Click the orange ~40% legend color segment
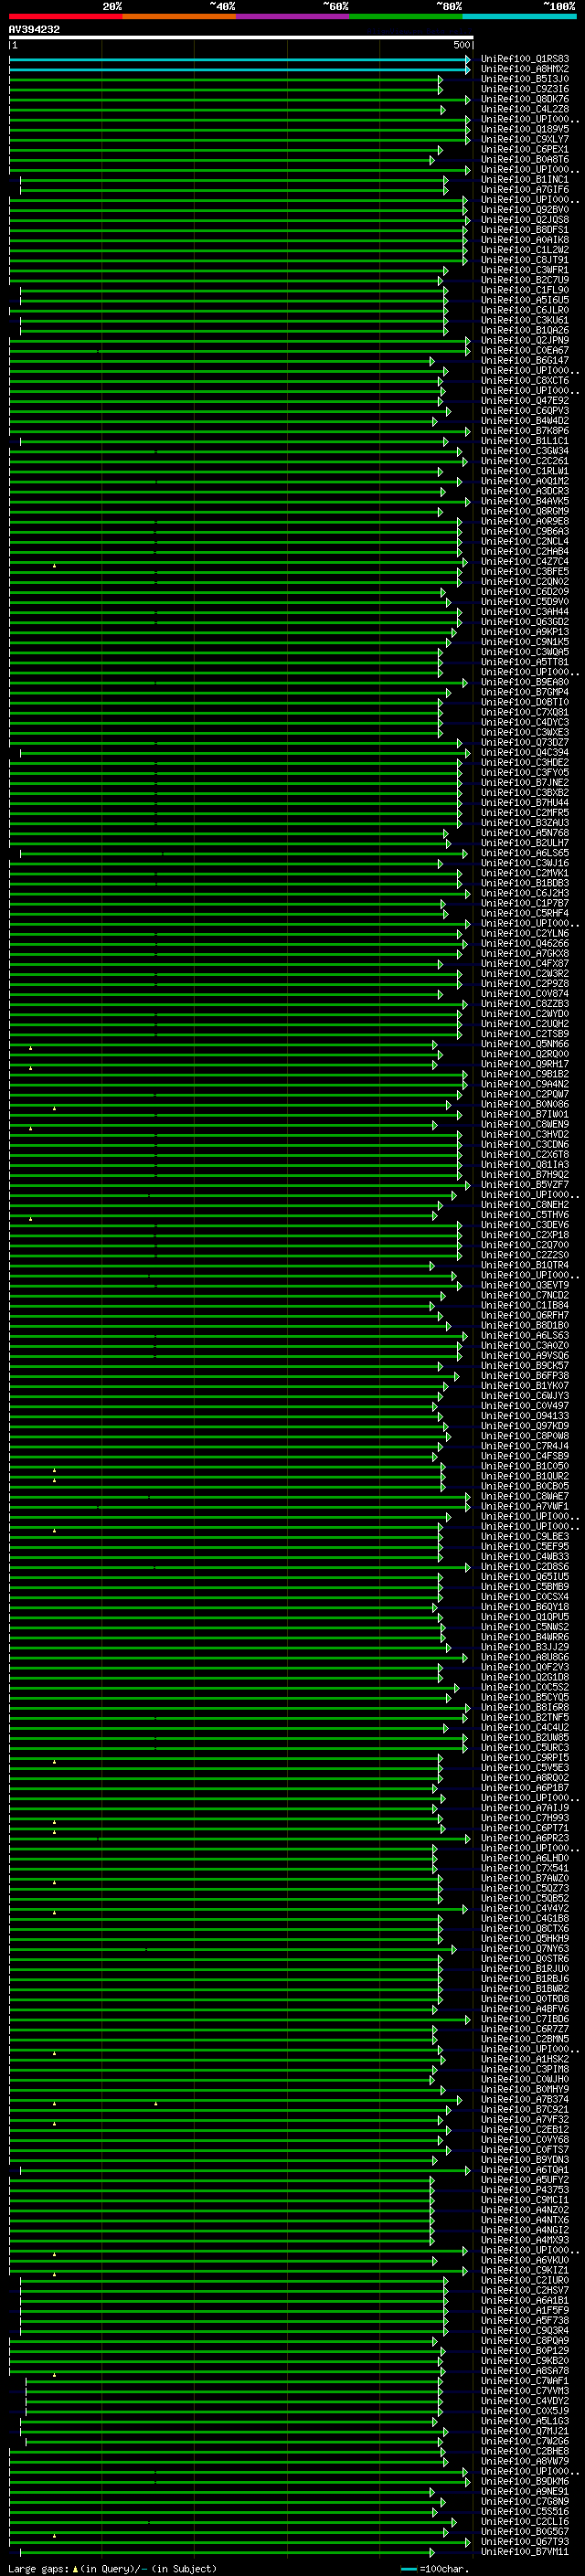This screenshot has height=2576, width=585. [x=179, y=16]
